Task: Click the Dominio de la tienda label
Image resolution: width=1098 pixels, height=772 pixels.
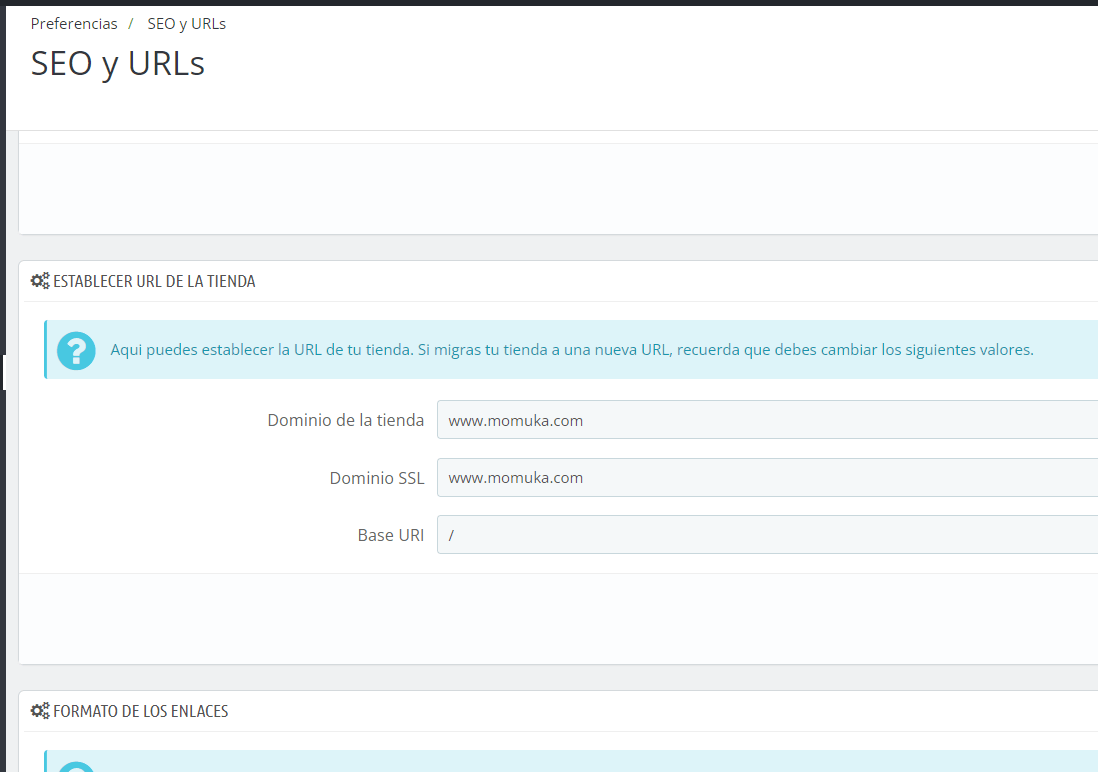Action: [346, 420]
